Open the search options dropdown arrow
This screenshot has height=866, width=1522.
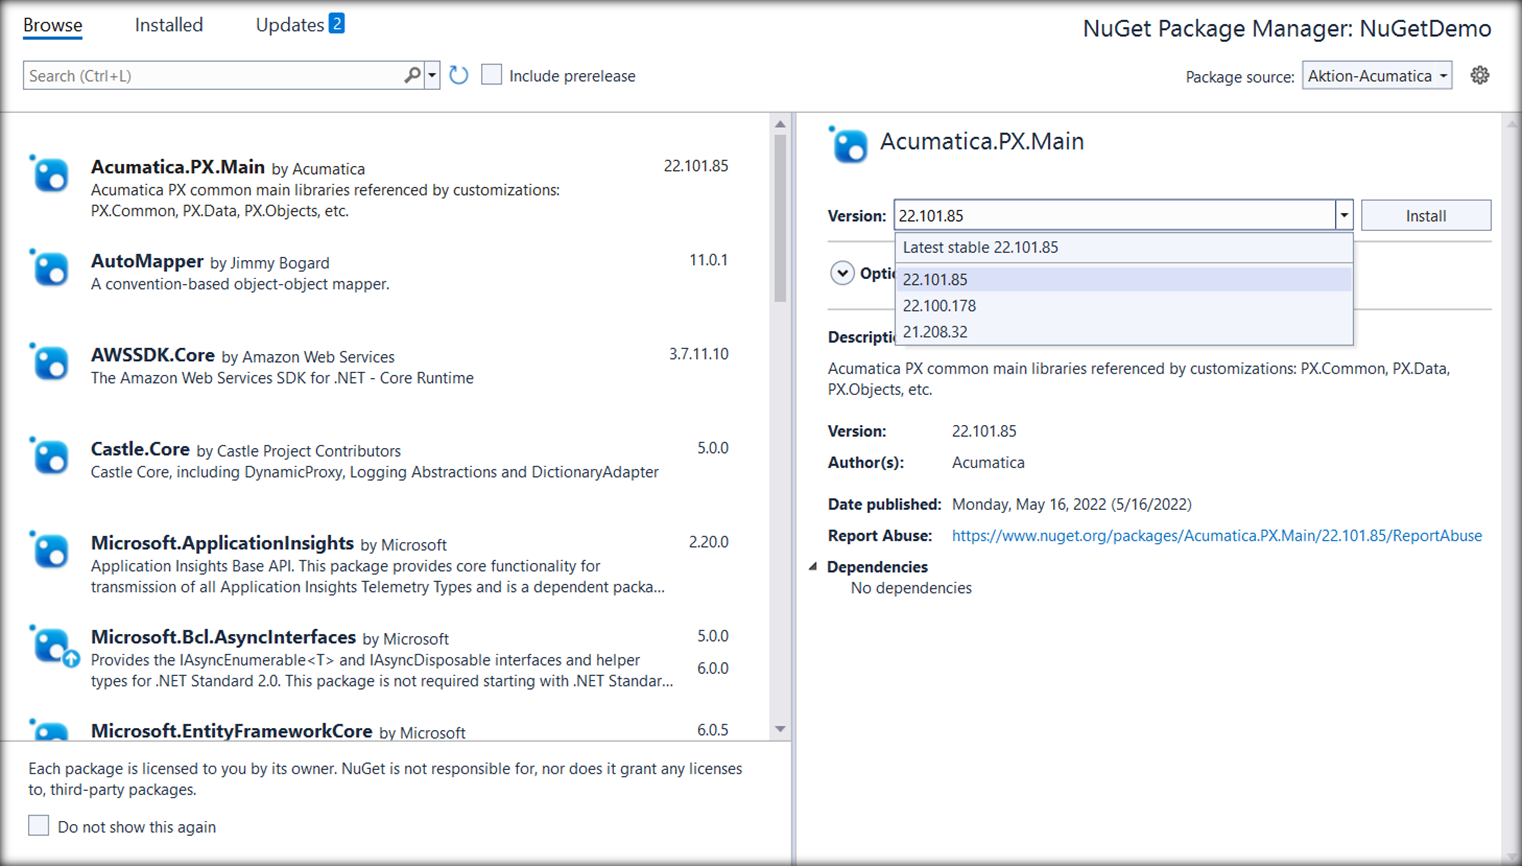tap(432, 75)
